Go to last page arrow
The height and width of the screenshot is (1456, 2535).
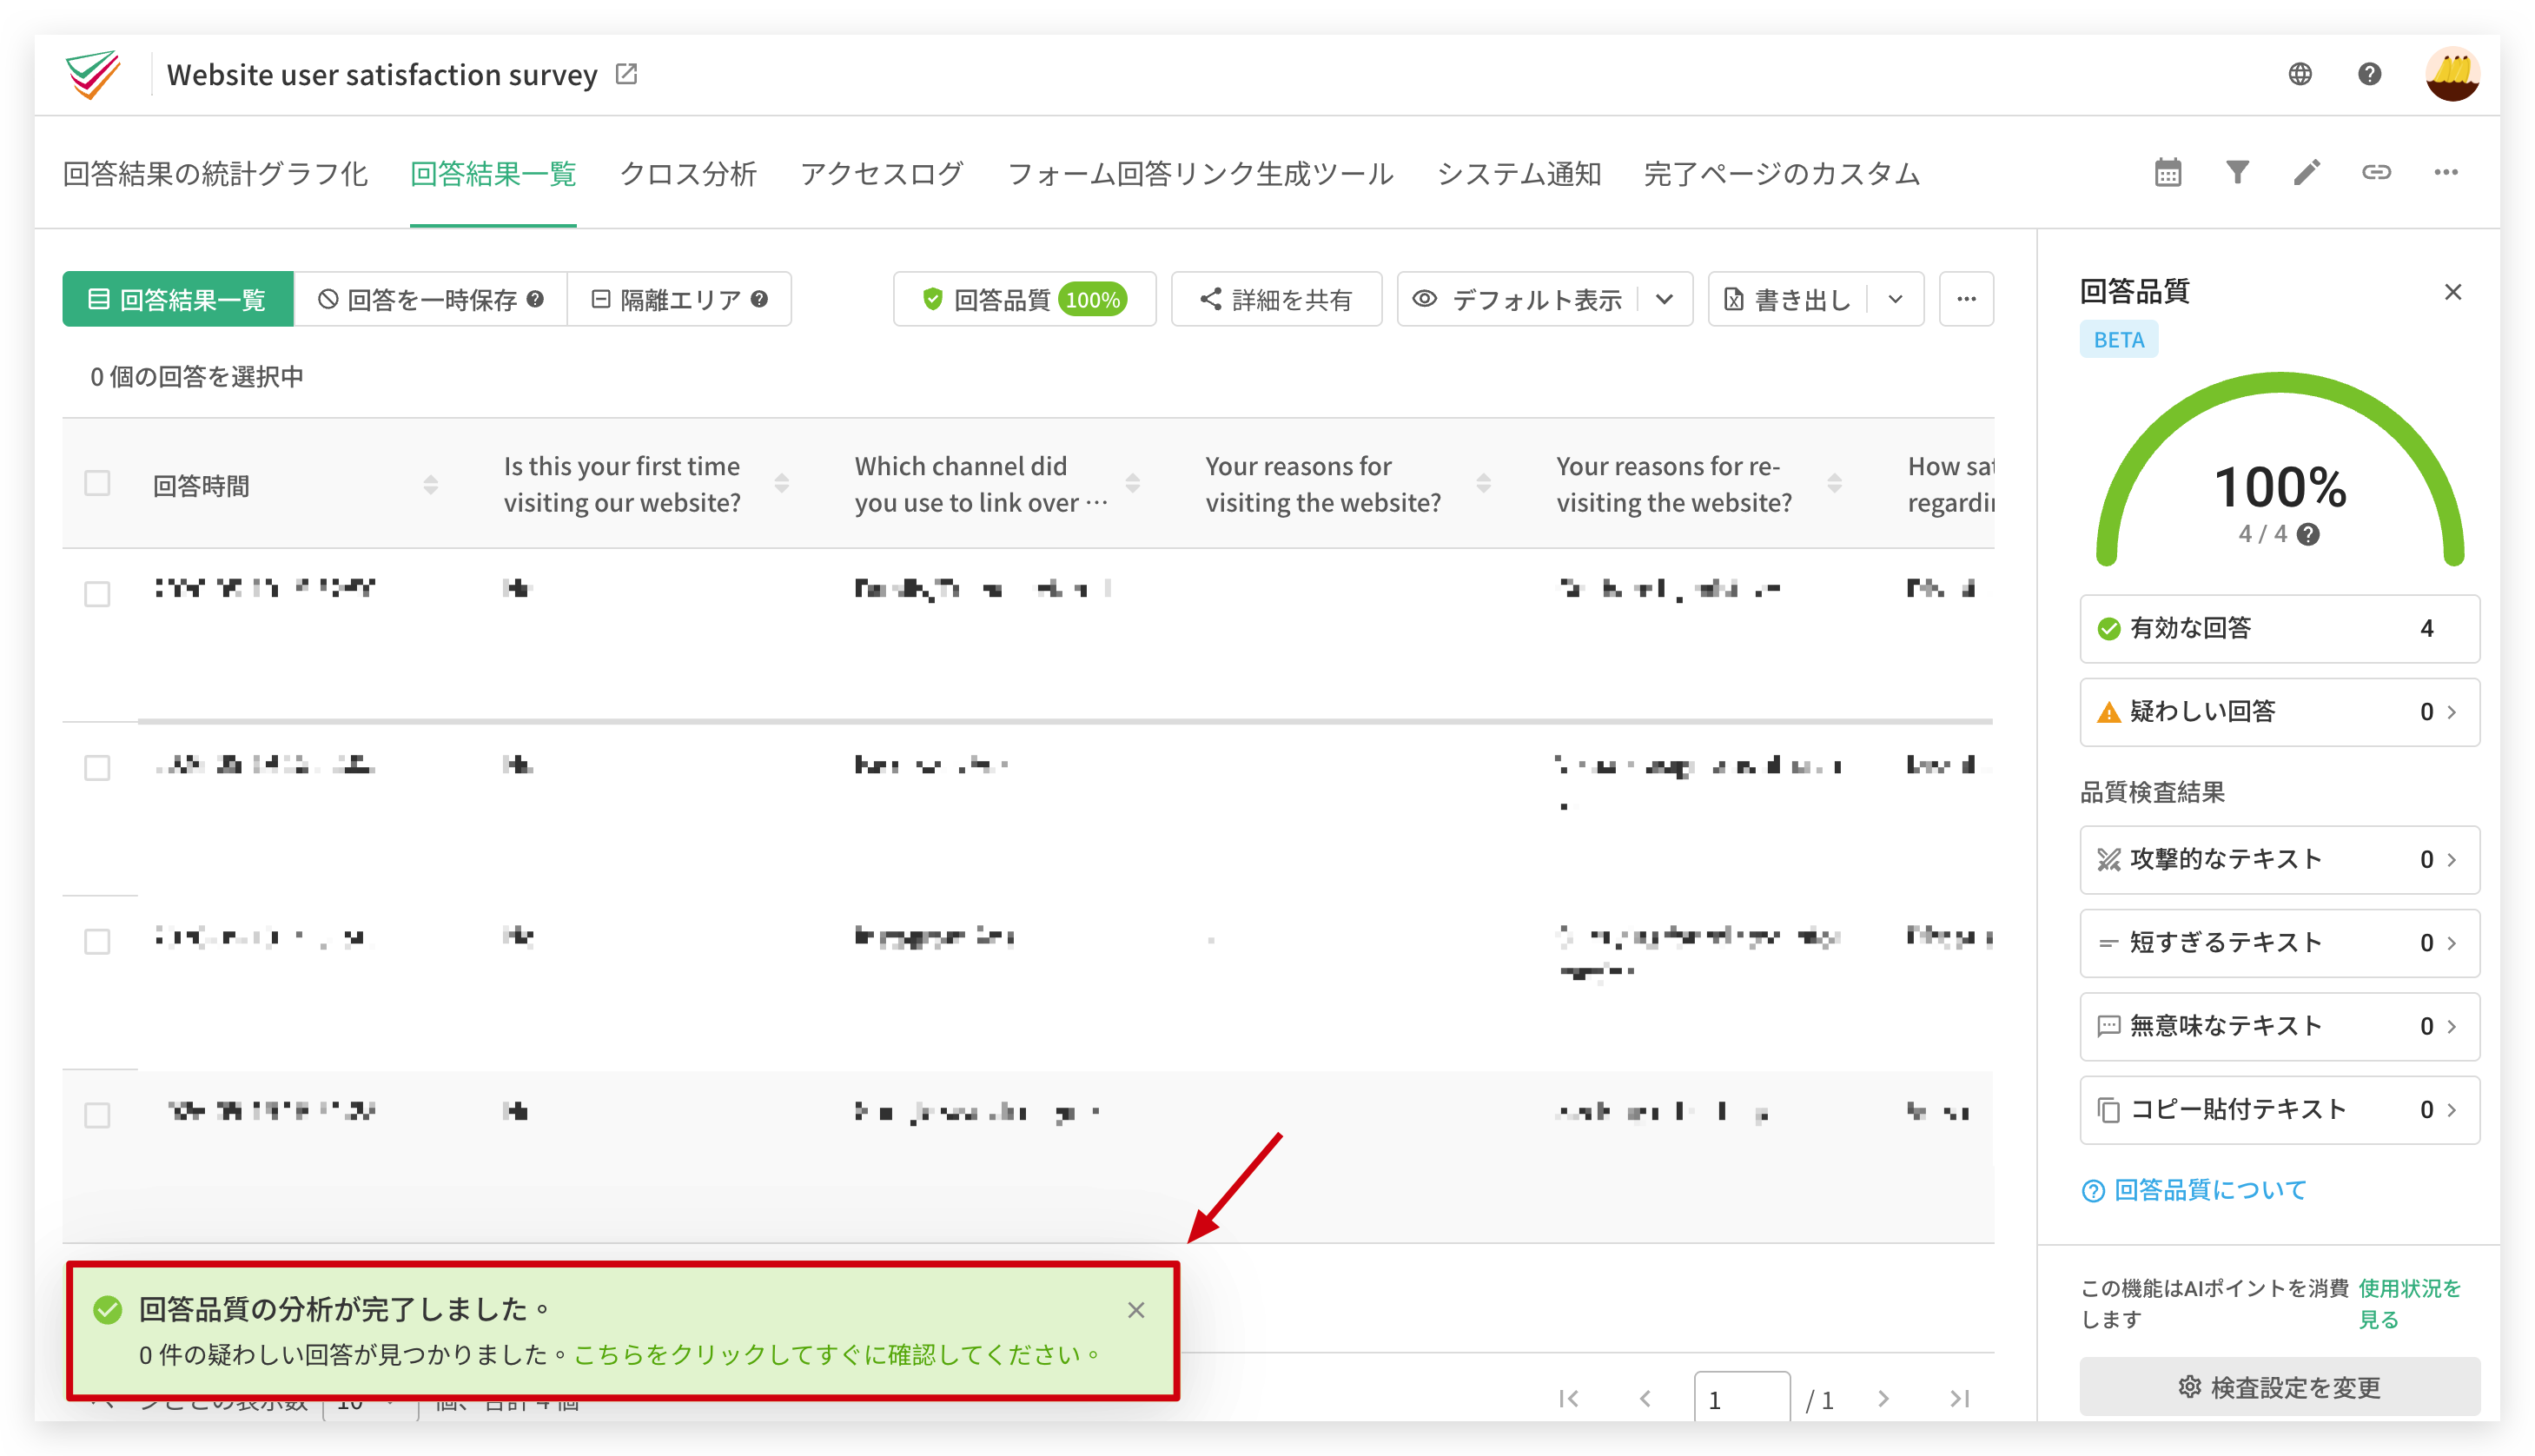pyautogui.click(x=1959, y=1399)
